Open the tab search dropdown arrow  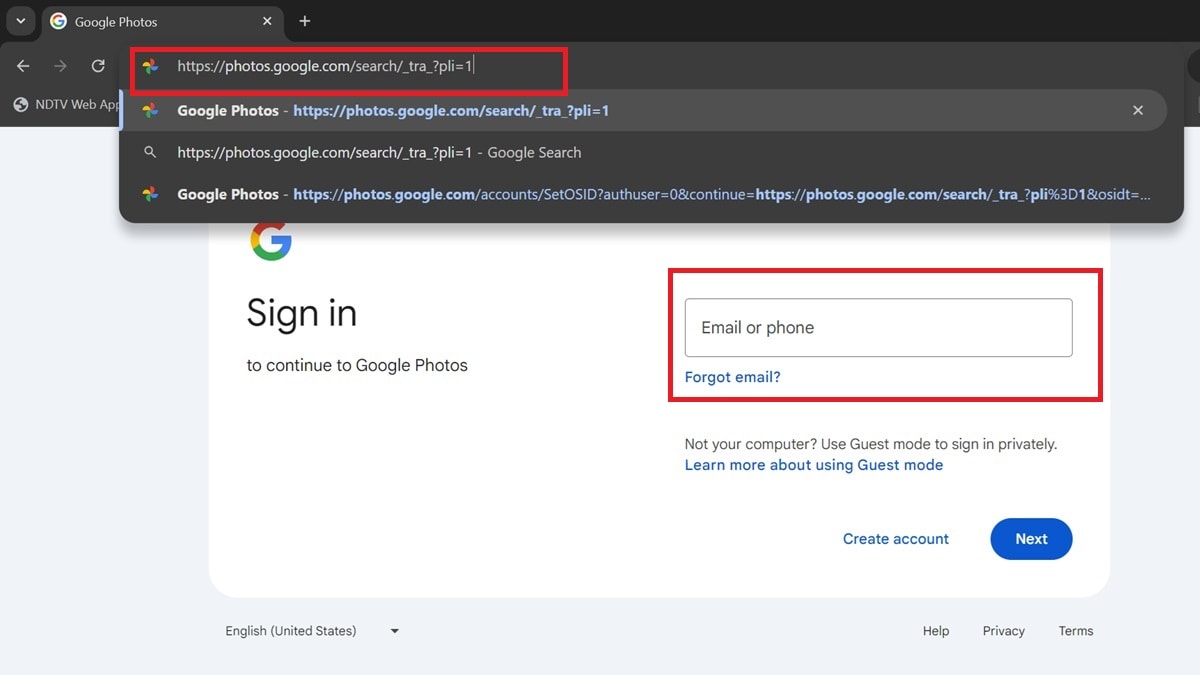(x=20, y=21)
